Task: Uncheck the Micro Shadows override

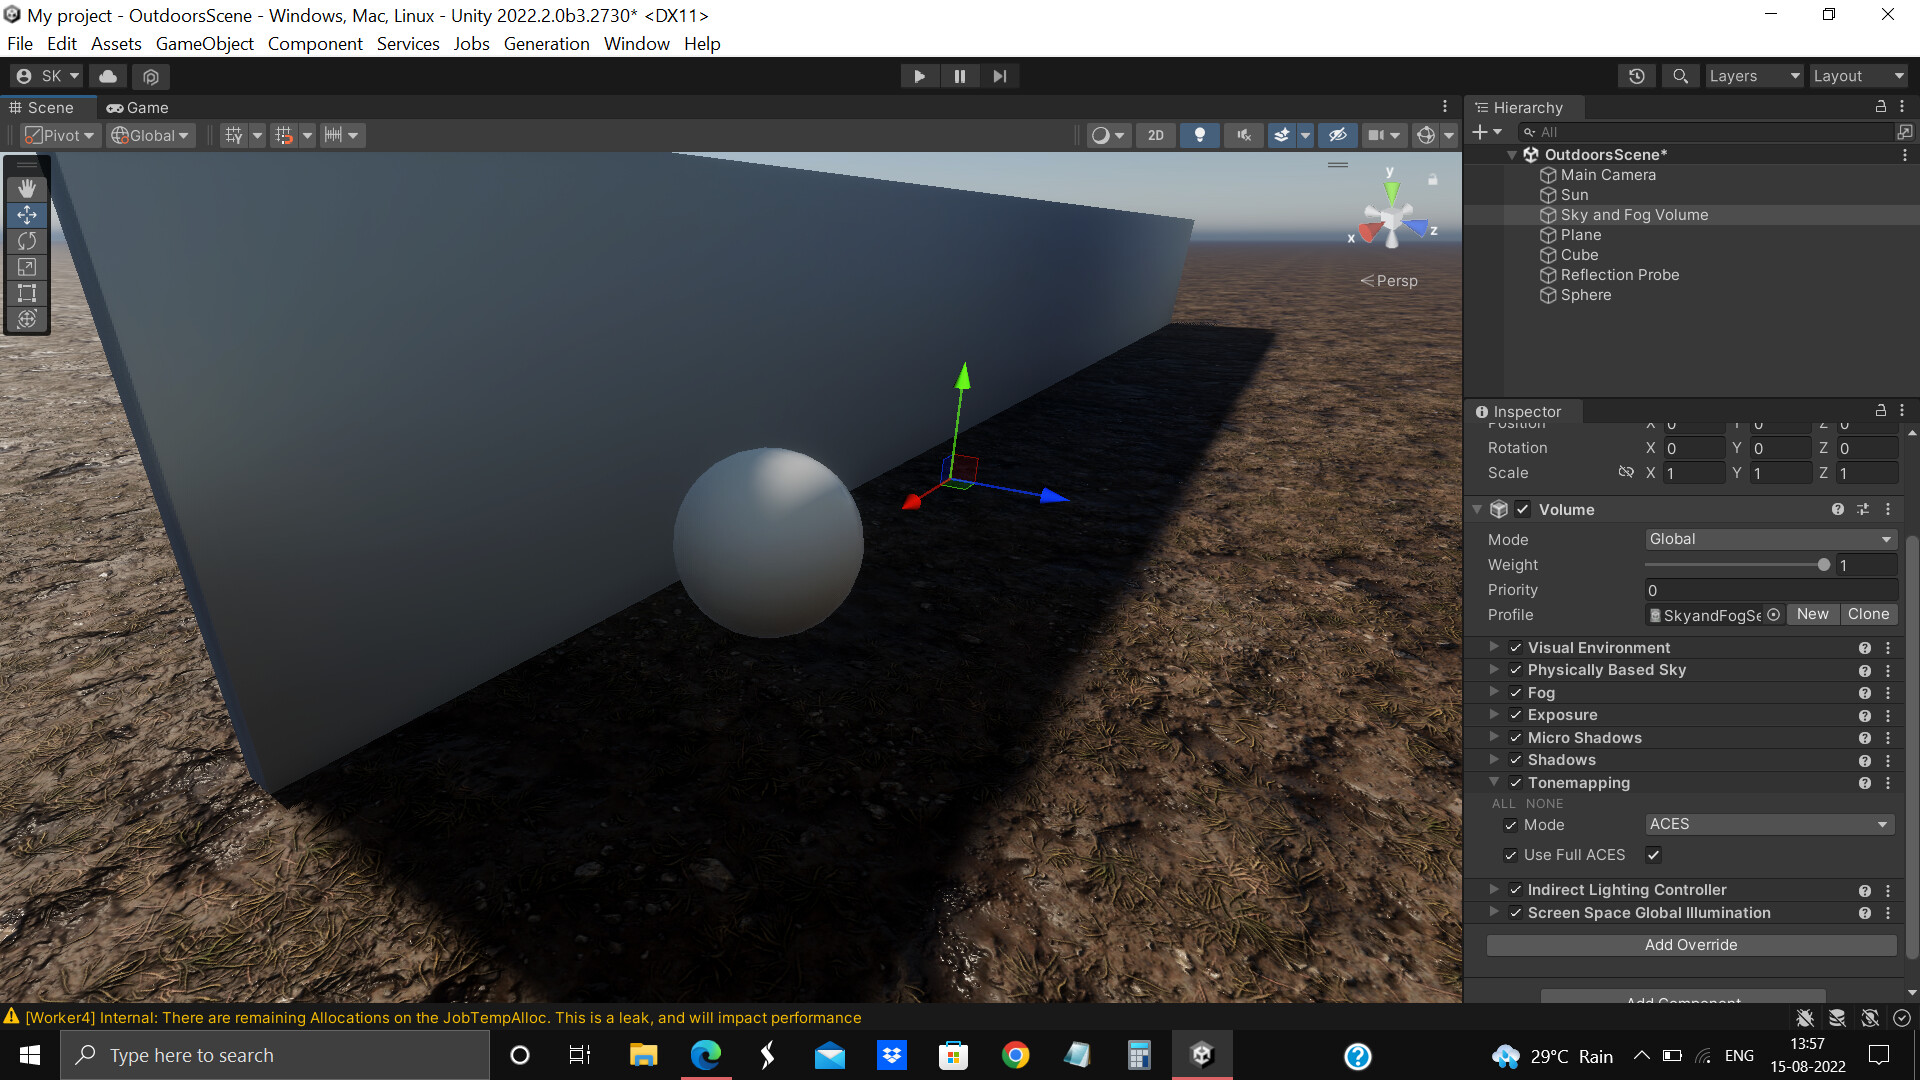Action: pyautogui.click(x=1516, y=738)
